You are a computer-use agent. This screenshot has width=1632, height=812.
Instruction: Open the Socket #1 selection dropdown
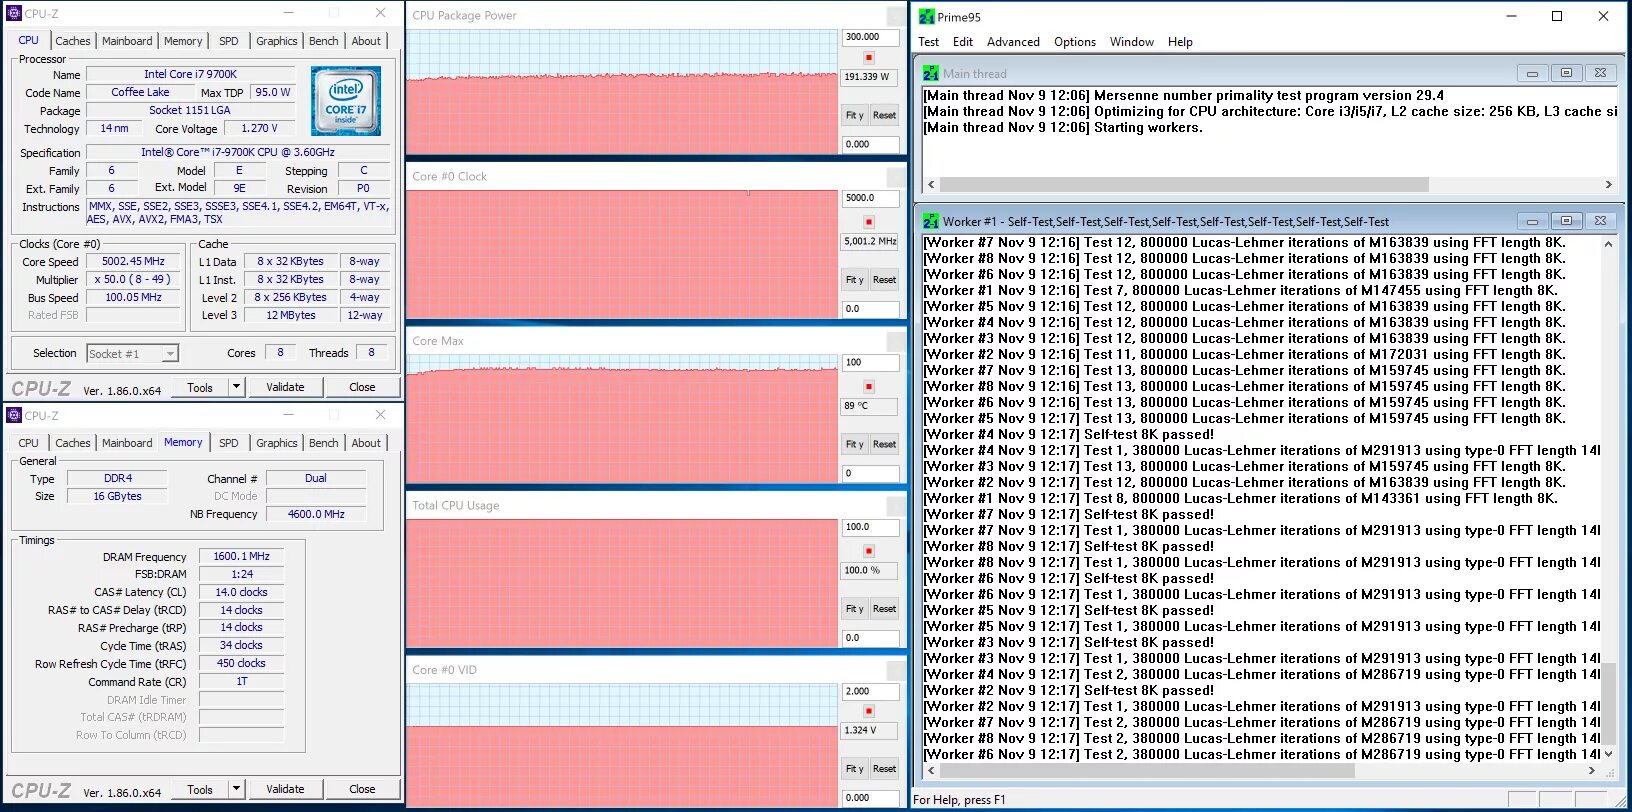click(x=170, y=354)
